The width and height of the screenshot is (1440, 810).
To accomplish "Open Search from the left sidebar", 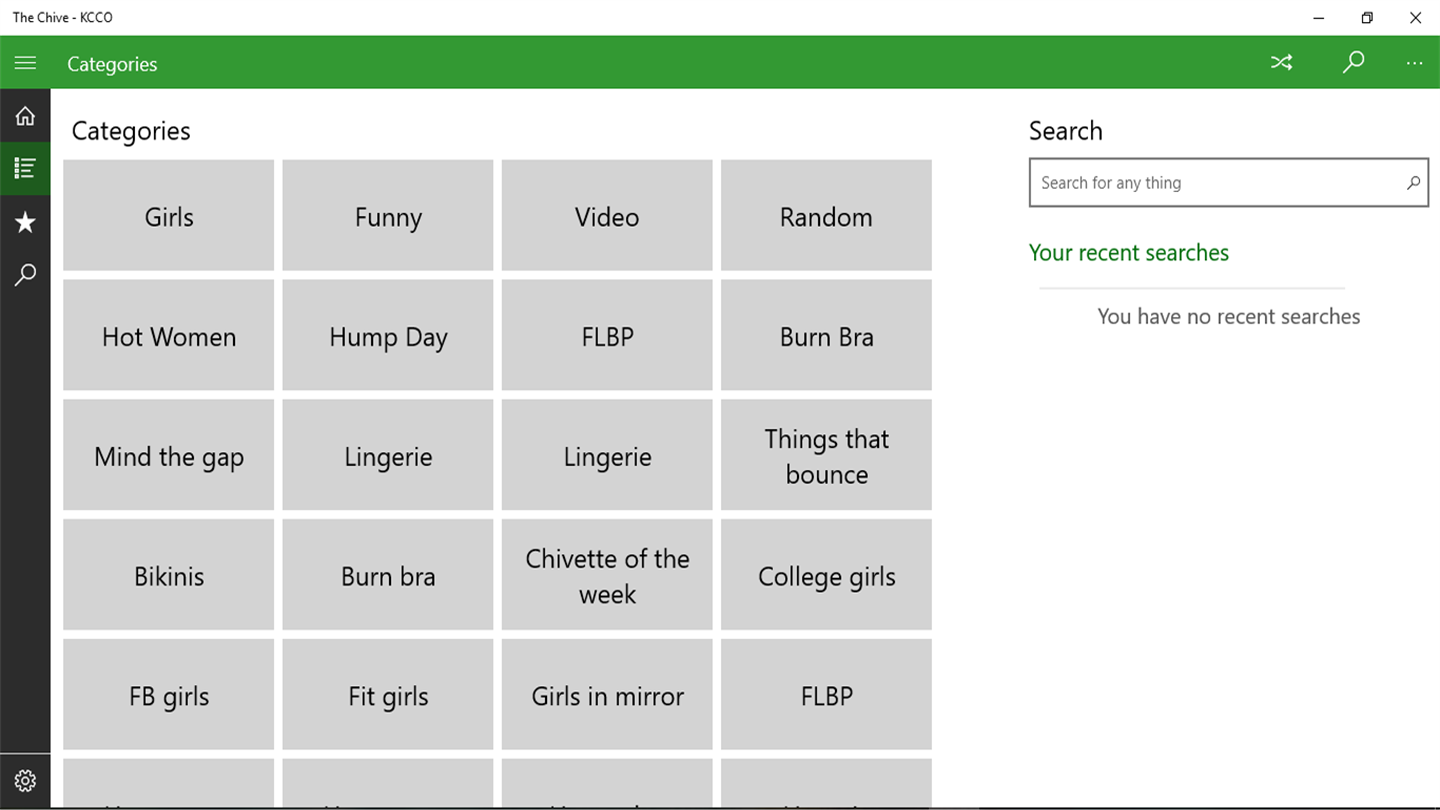I will (x=25, y=275).
